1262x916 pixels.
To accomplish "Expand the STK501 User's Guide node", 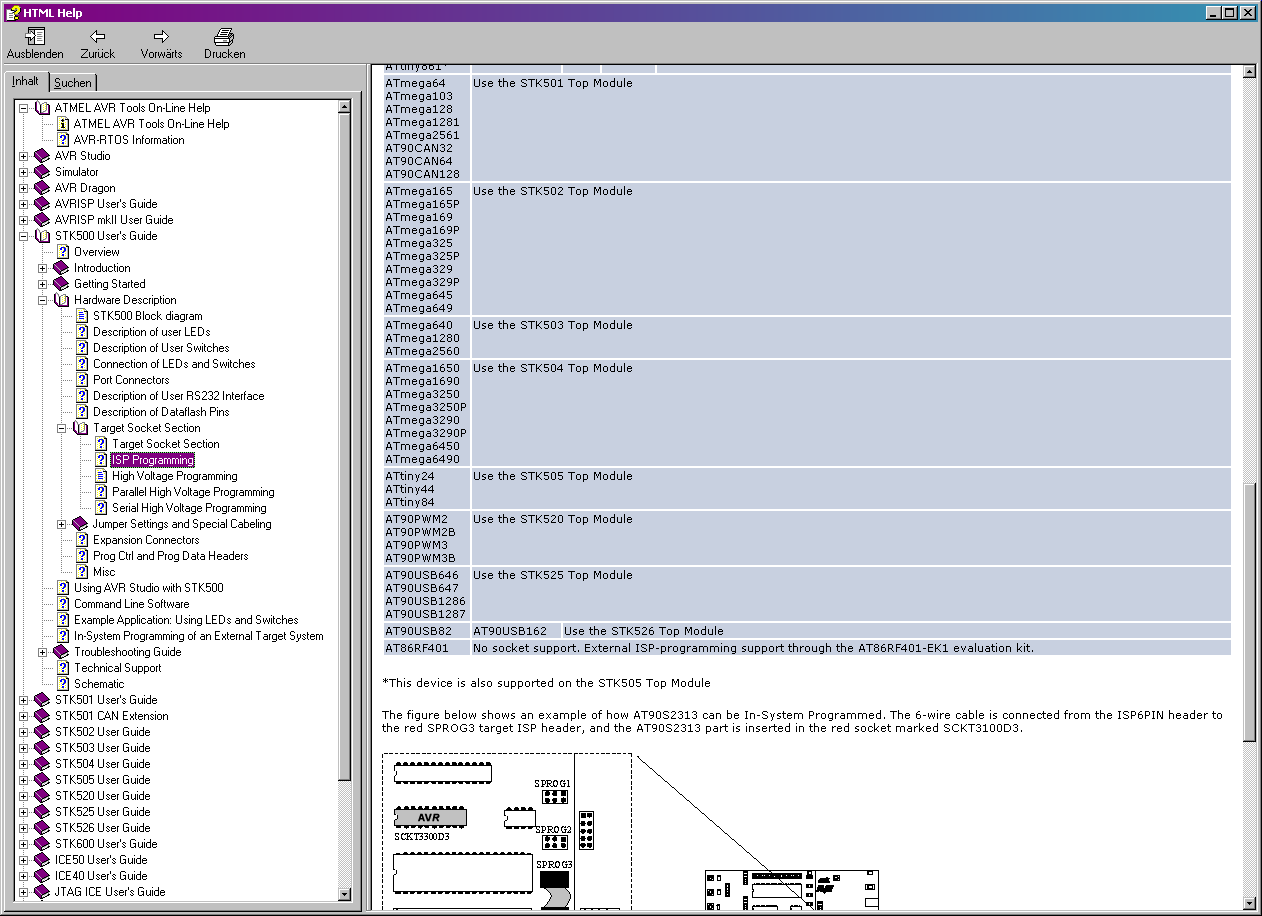I will pyautogui.click(x=24, y=700).
